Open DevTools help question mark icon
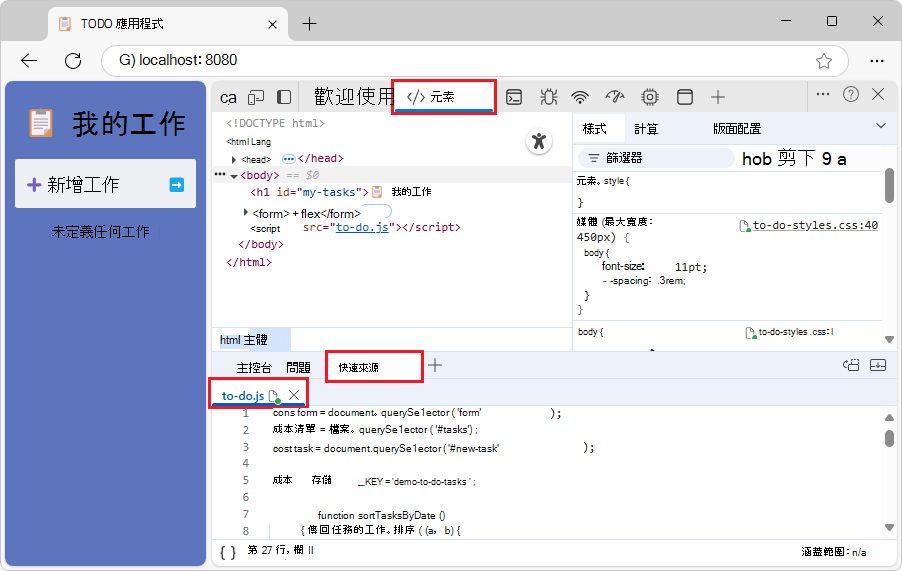 [851, 94]
